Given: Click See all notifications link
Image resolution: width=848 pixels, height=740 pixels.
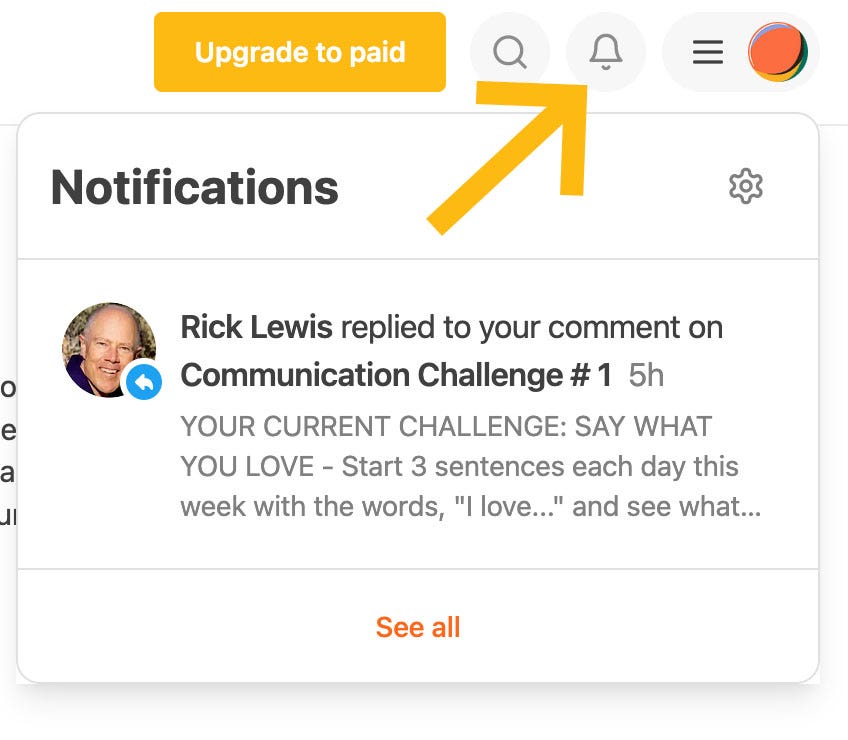Looking at the screenshot, I should (x=418, y=627).
